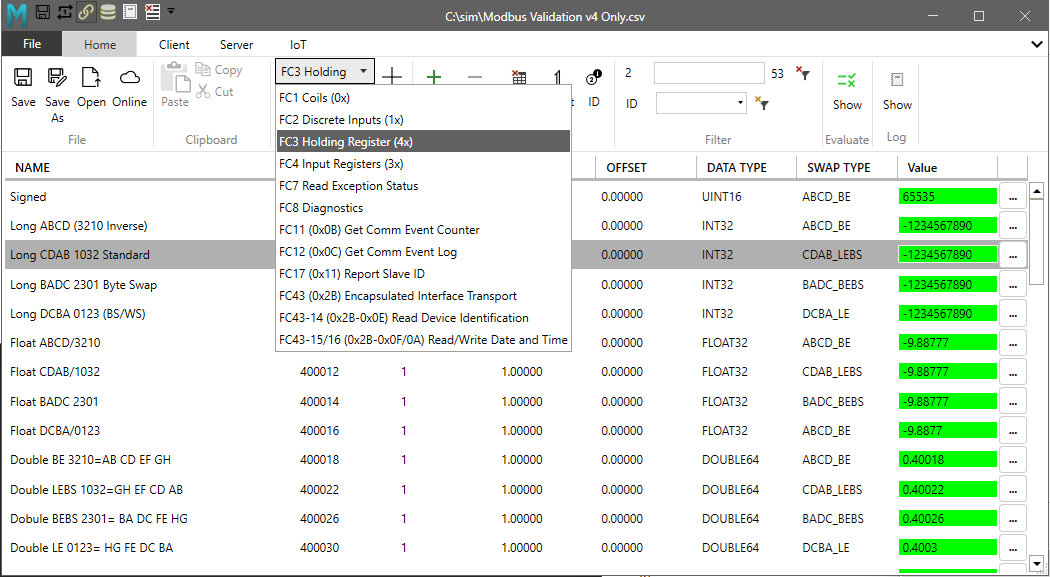Viewport: 1050px width, 577px height.
Task: Open the quick access toolbar customize arrow
Action: click(x=171, y=11)
